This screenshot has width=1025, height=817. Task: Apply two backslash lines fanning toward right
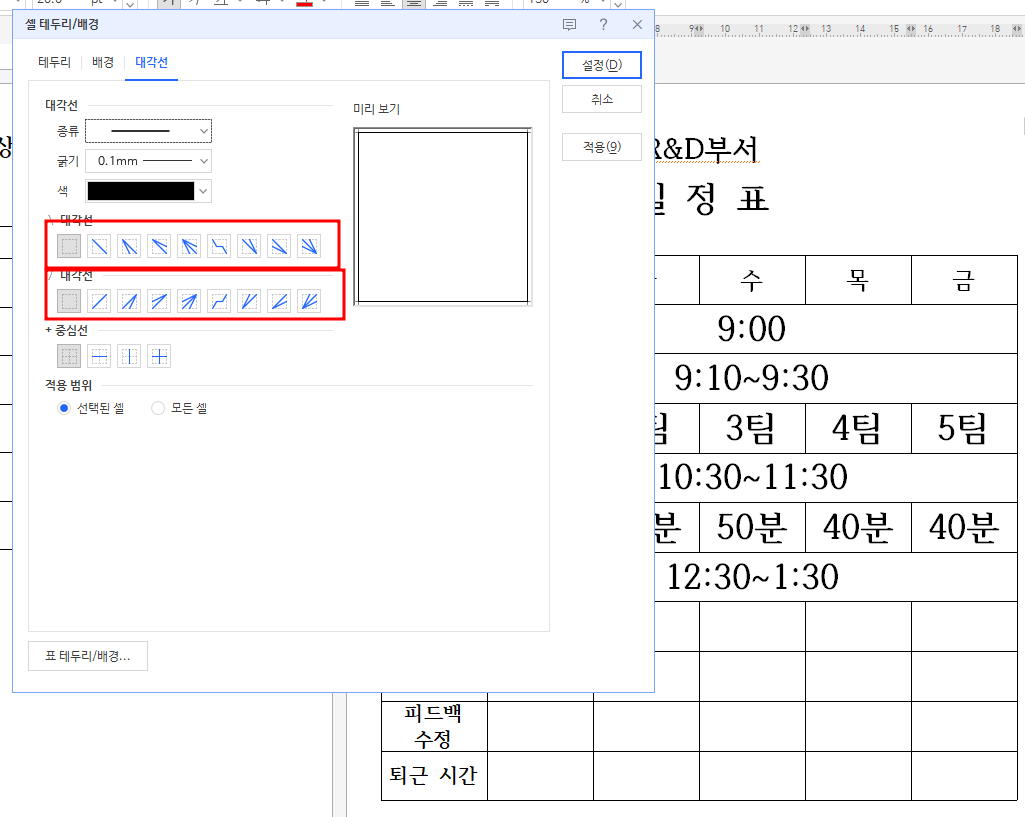coord(159,246)
